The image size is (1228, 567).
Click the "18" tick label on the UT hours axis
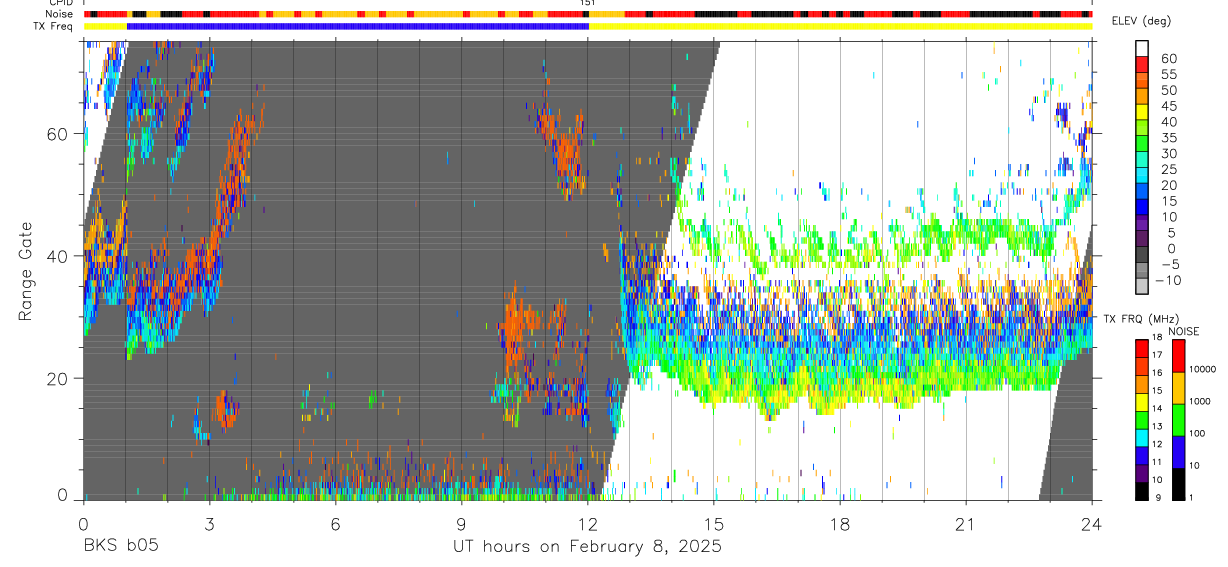click(x=840, y=523)
